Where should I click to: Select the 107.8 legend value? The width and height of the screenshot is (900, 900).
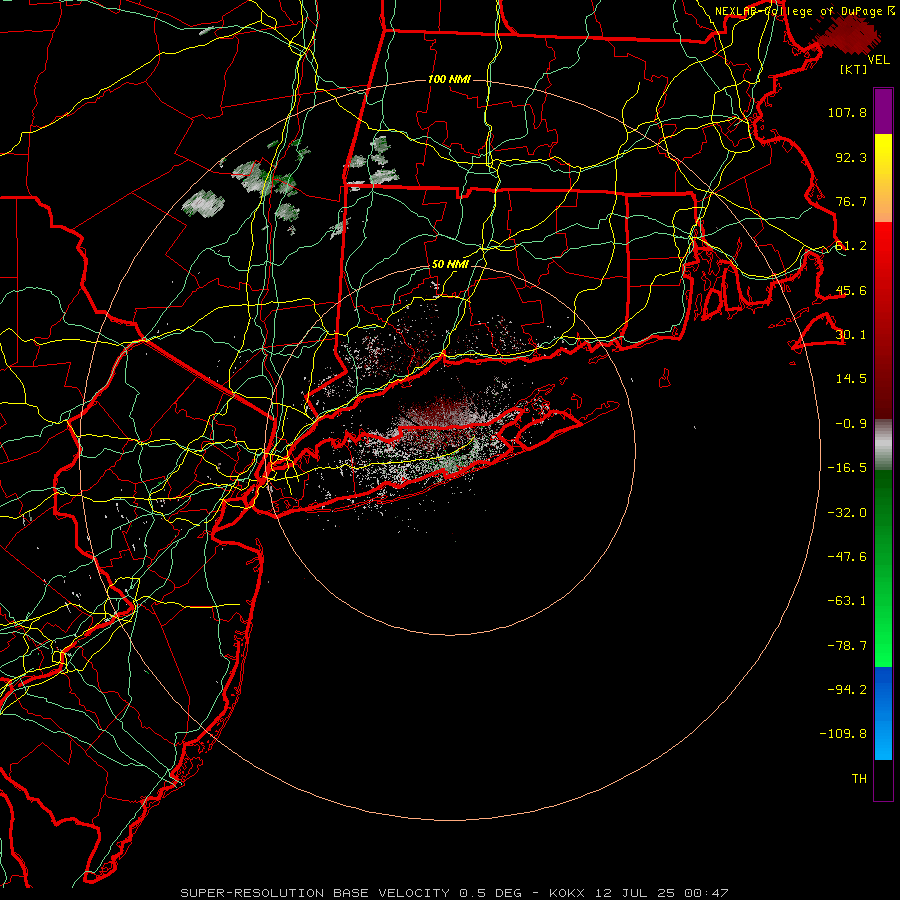pyautogui.click(x=847, y=112)
